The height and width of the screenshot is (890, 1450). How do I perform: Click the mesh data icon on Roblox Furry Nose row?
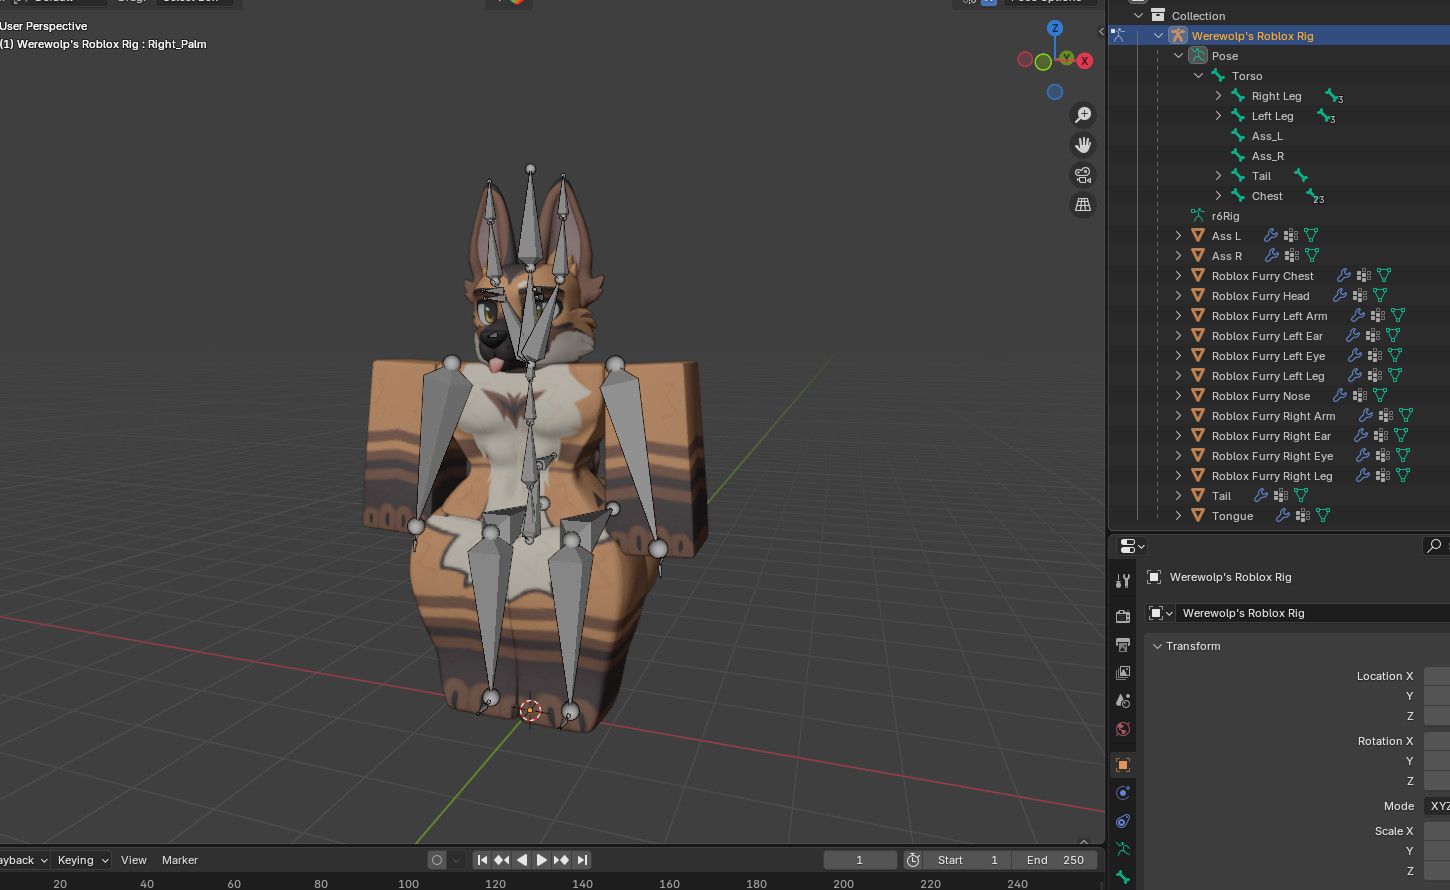(1380, 396)
